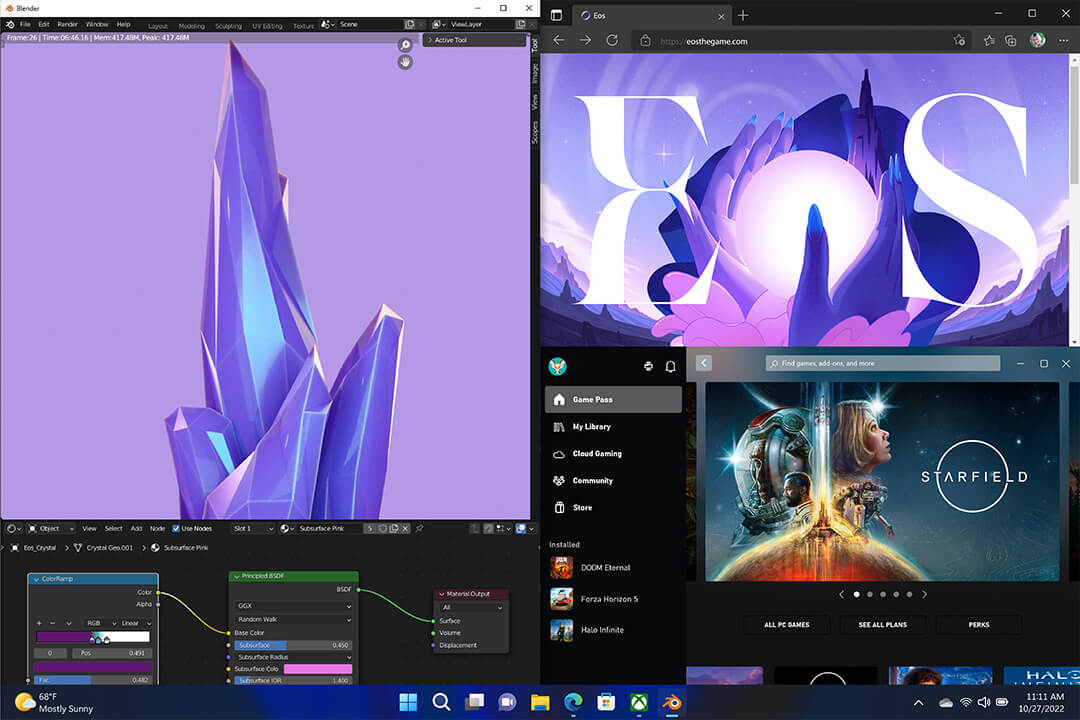Collapse the ColorRamp node header
The width and height of the screenshot is (1080, 720).
(36, 577)
